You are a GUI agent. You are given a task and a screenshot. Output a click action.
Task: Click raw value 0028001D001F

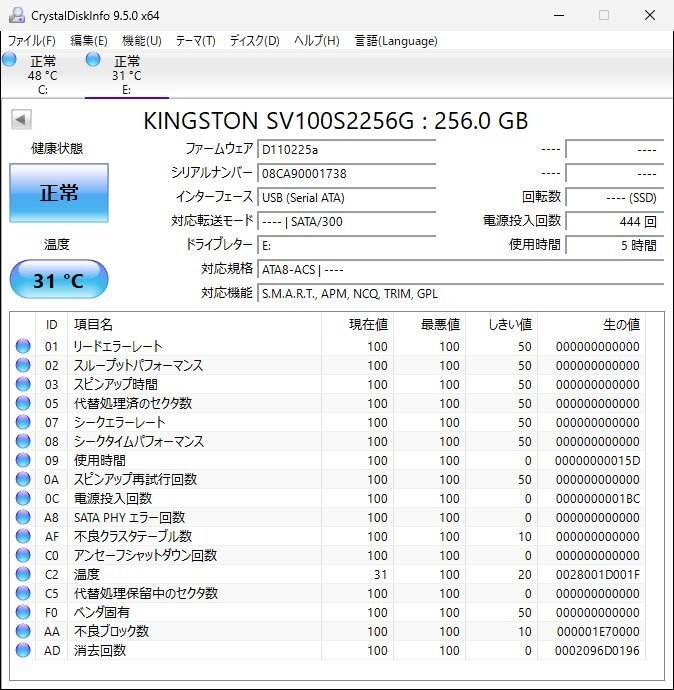click(x=597, y=575)
